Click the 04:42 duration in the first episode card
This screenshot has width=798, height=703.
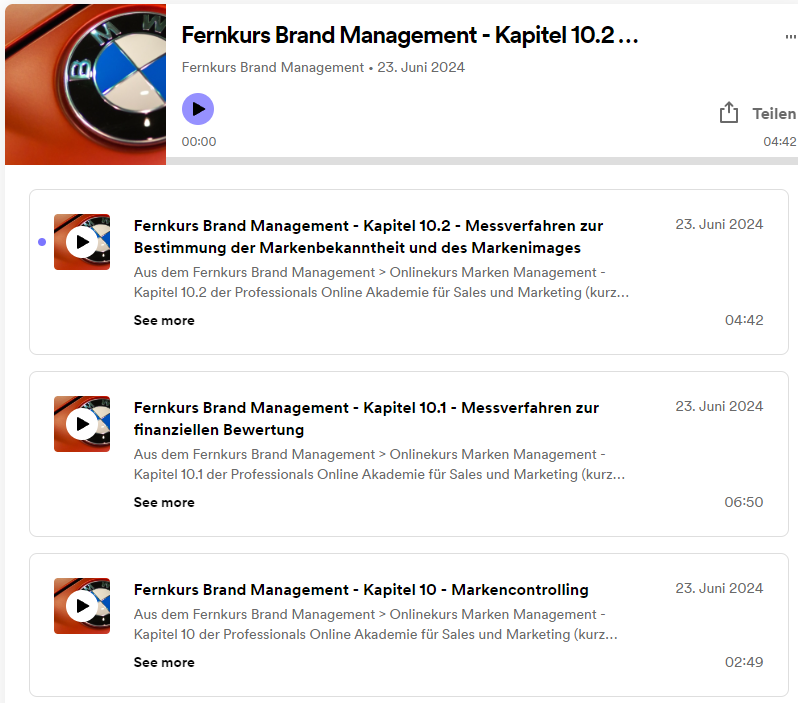click(x=744, y=321)
